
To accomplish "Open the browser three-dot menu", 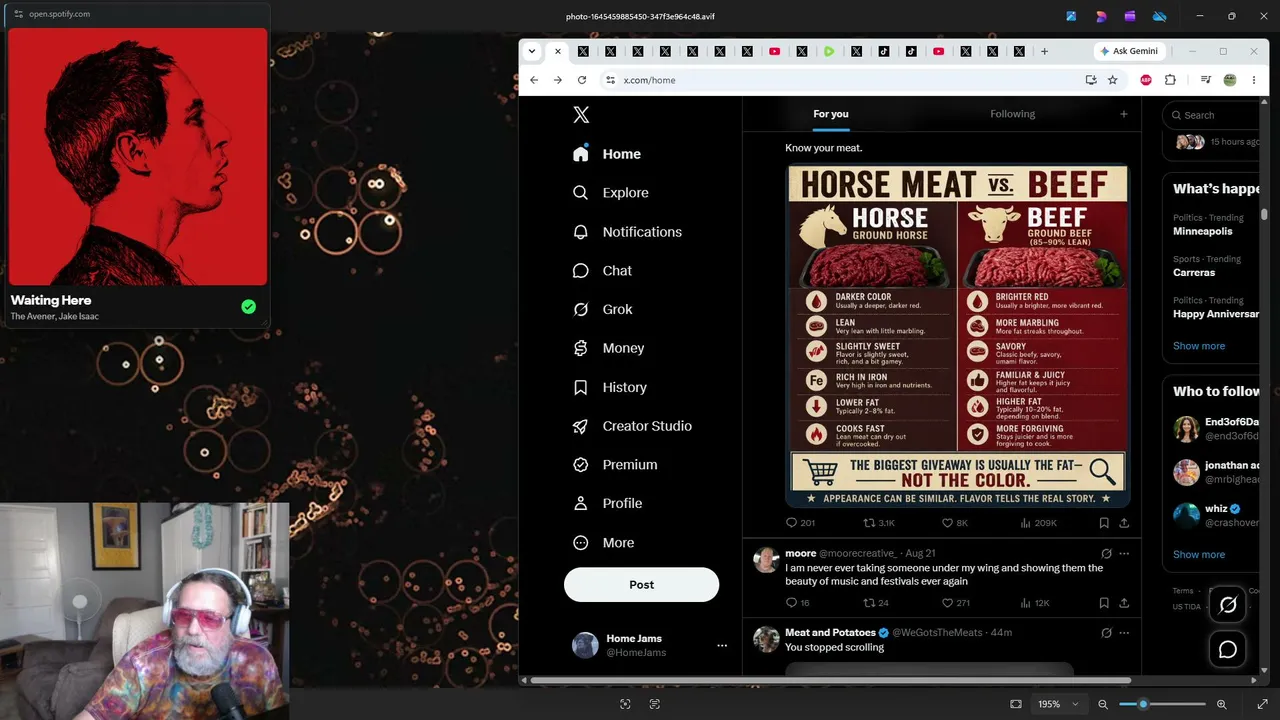I will tap(1254, 80).
